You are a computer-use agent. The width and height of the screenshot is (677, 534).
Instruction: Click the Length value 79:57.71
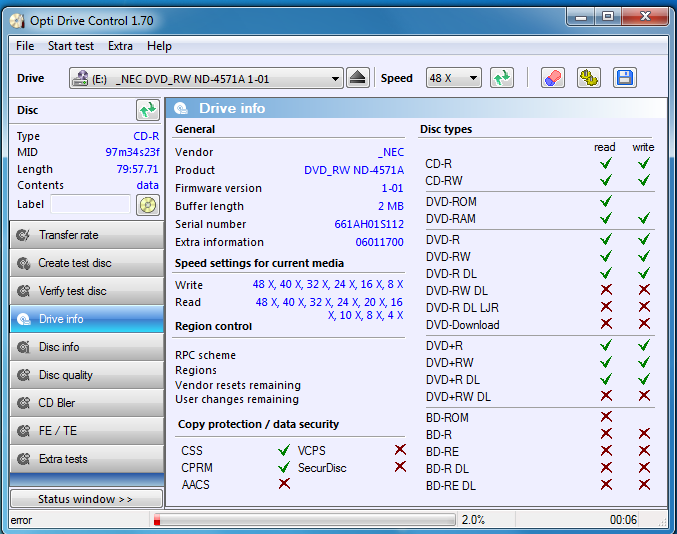(x=137, y=169)
